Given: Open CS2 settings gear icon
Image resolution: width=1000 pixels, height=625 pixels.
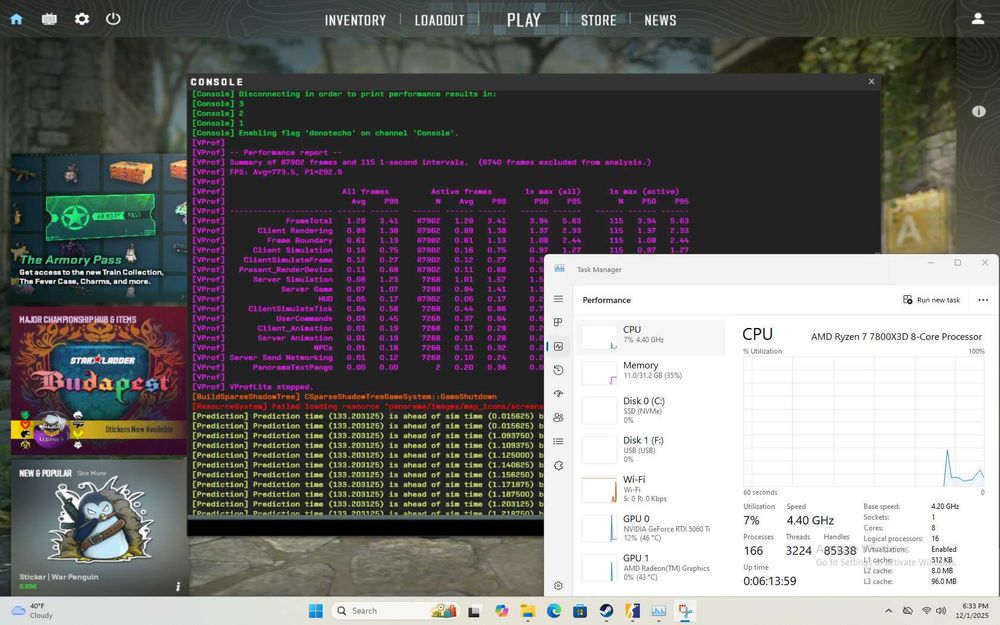Looking at the screenshot, I should pyautogui.click(x=82, y=18).
